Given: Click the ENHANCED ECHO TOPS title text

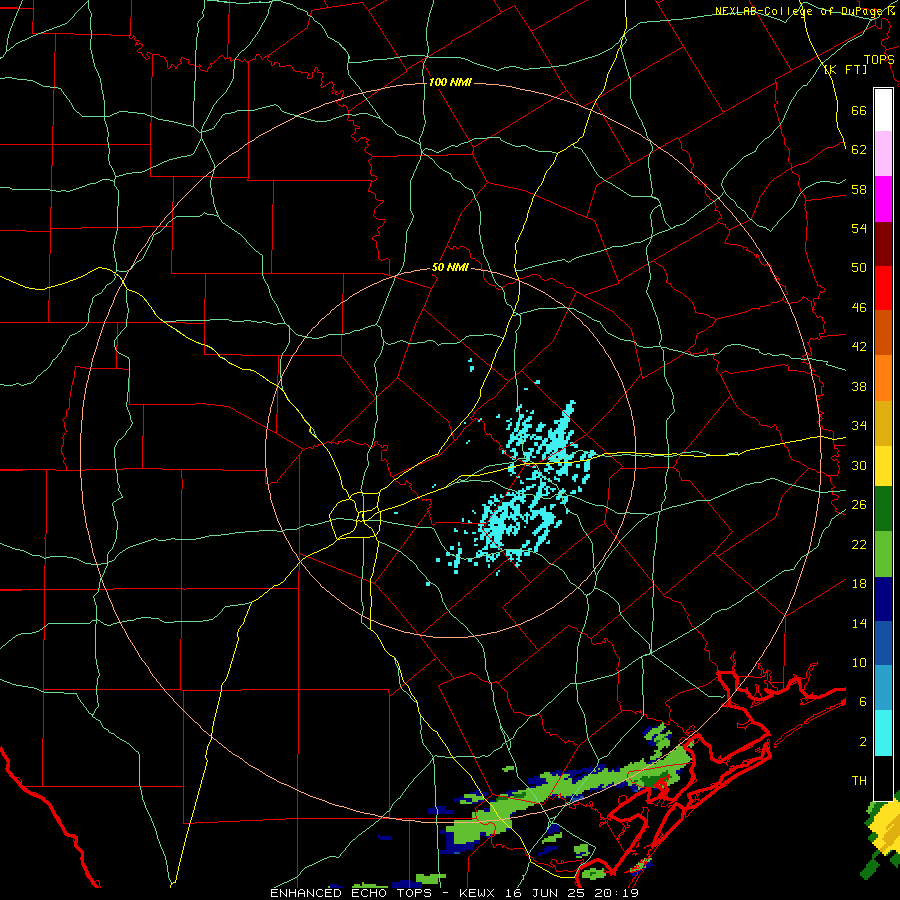Looking at the screenshot, I should tap(351, 893).
